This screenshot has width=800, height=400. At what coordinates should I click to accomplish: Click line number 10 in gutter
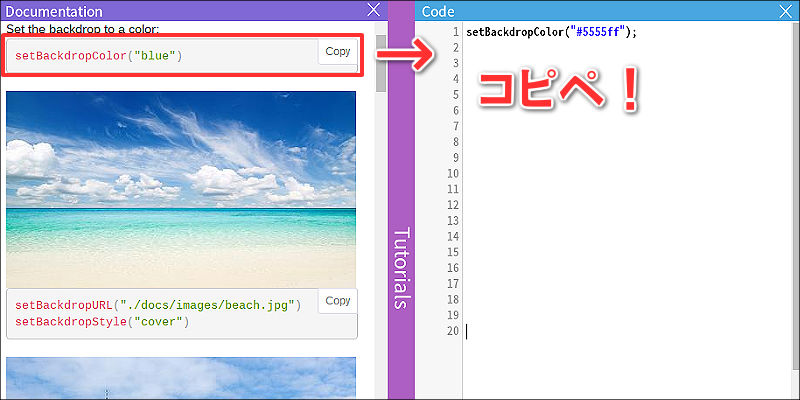pos(453,173)
